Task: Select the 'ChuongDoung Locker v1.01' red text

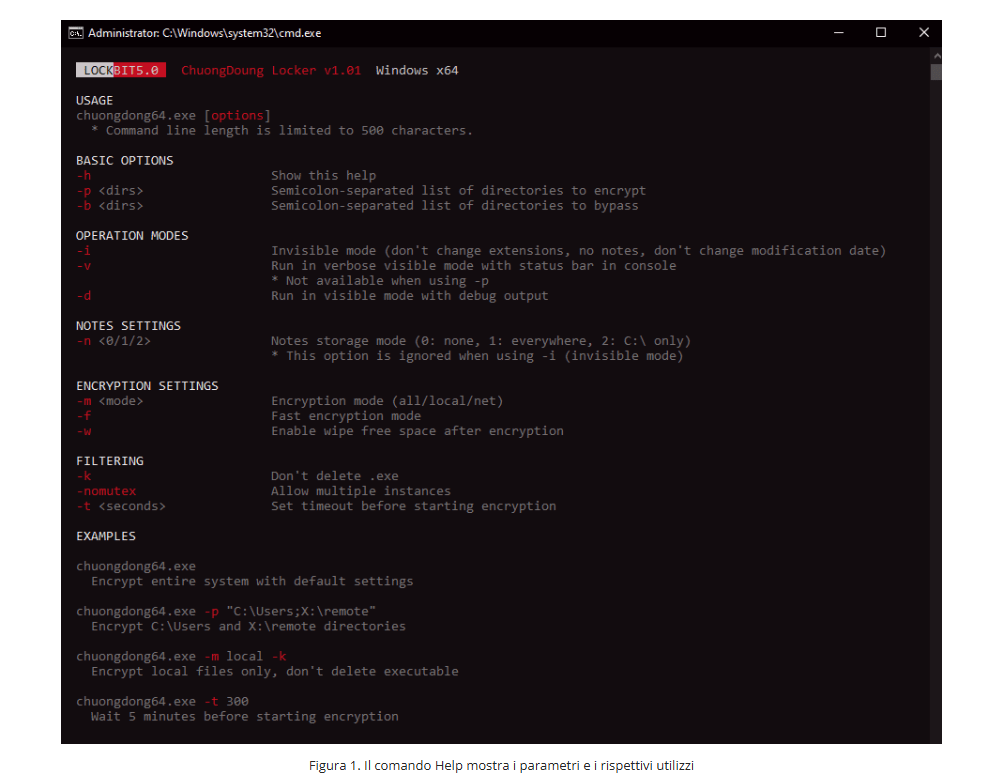Action: pos(271,70)
